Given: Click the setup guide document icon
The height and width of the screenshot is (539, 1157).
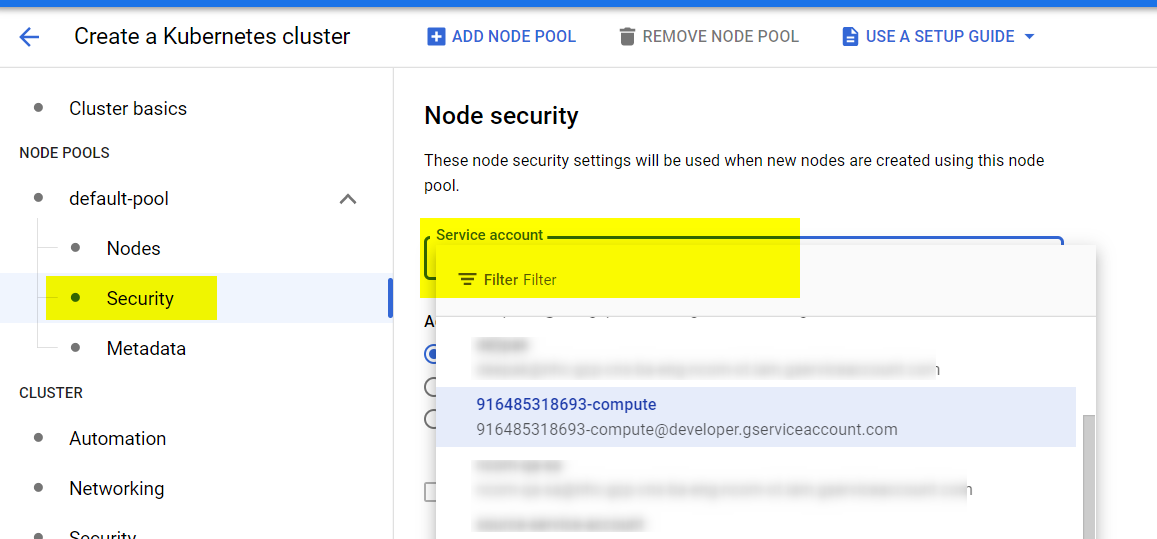Looking at the screenshot, I should point(850,36).
